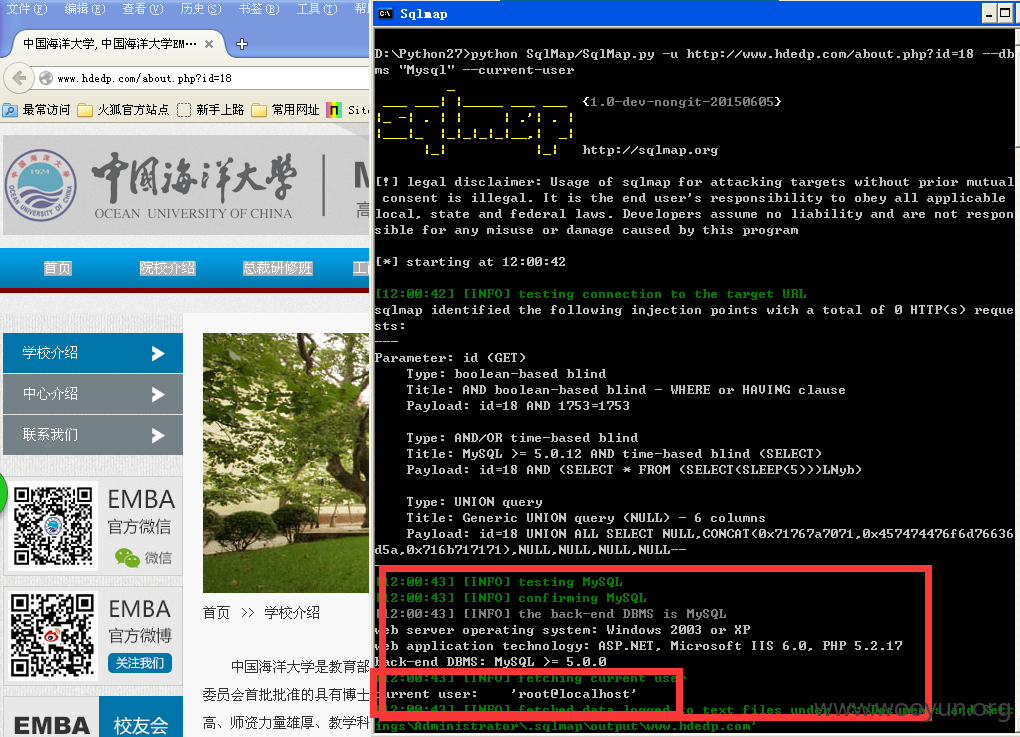Viewport: 1020px width, 737px height.
Task: Open the 火狐官方站点 bookmark folder
Action: (124, 110)
